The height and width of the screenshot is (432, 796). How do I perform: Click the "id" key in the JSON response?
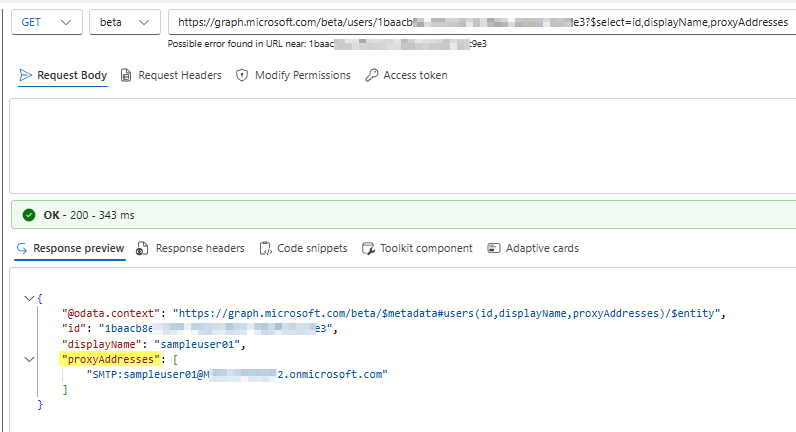click(74, 328)
